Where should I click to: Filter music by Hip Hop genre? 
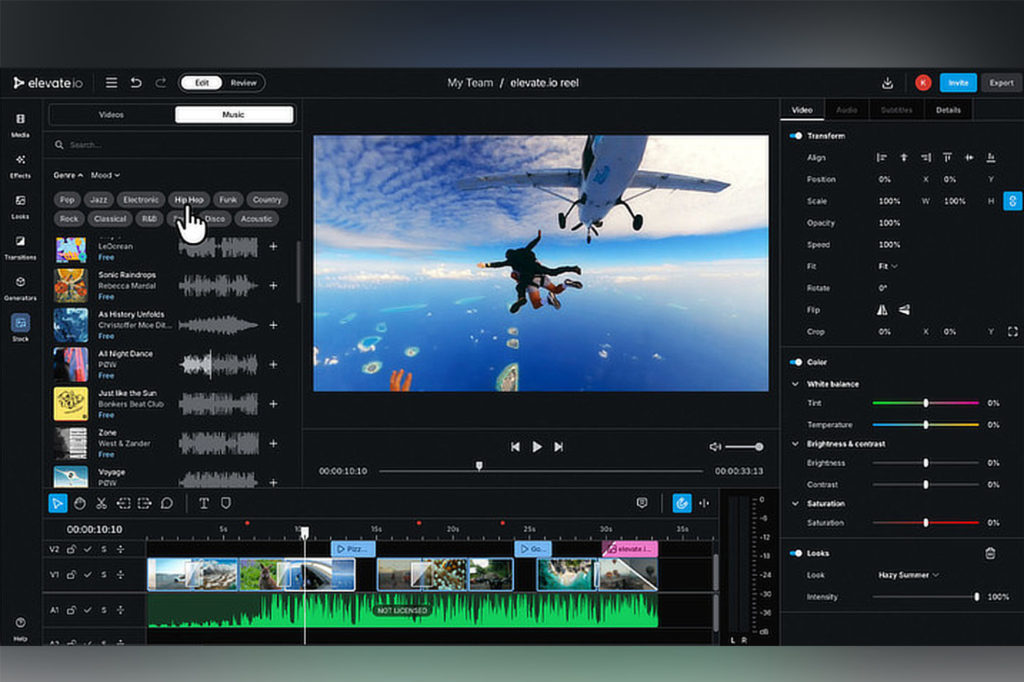click(189, 200)
